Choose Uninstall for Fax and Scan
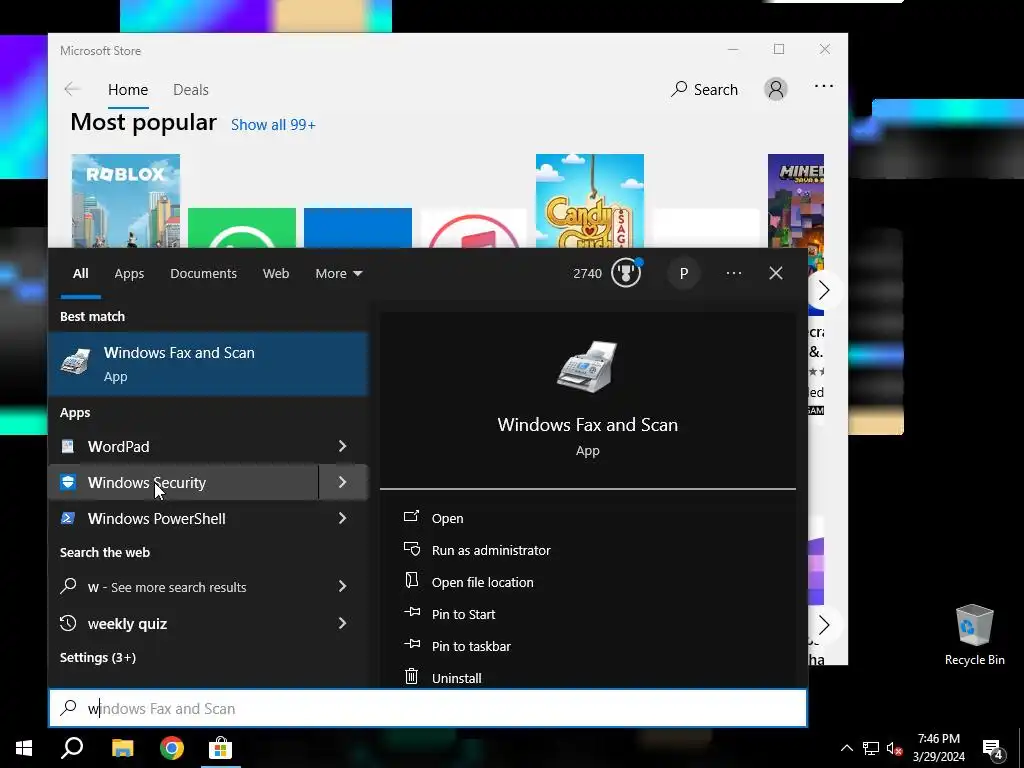This screenshot has width=1024, height=768. [456, 678]
